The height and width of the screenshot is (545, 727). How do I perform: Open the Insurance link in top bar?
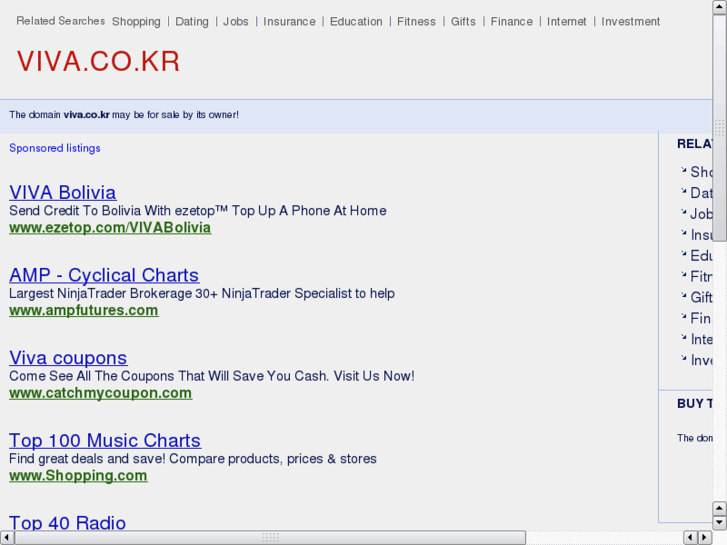289,22
